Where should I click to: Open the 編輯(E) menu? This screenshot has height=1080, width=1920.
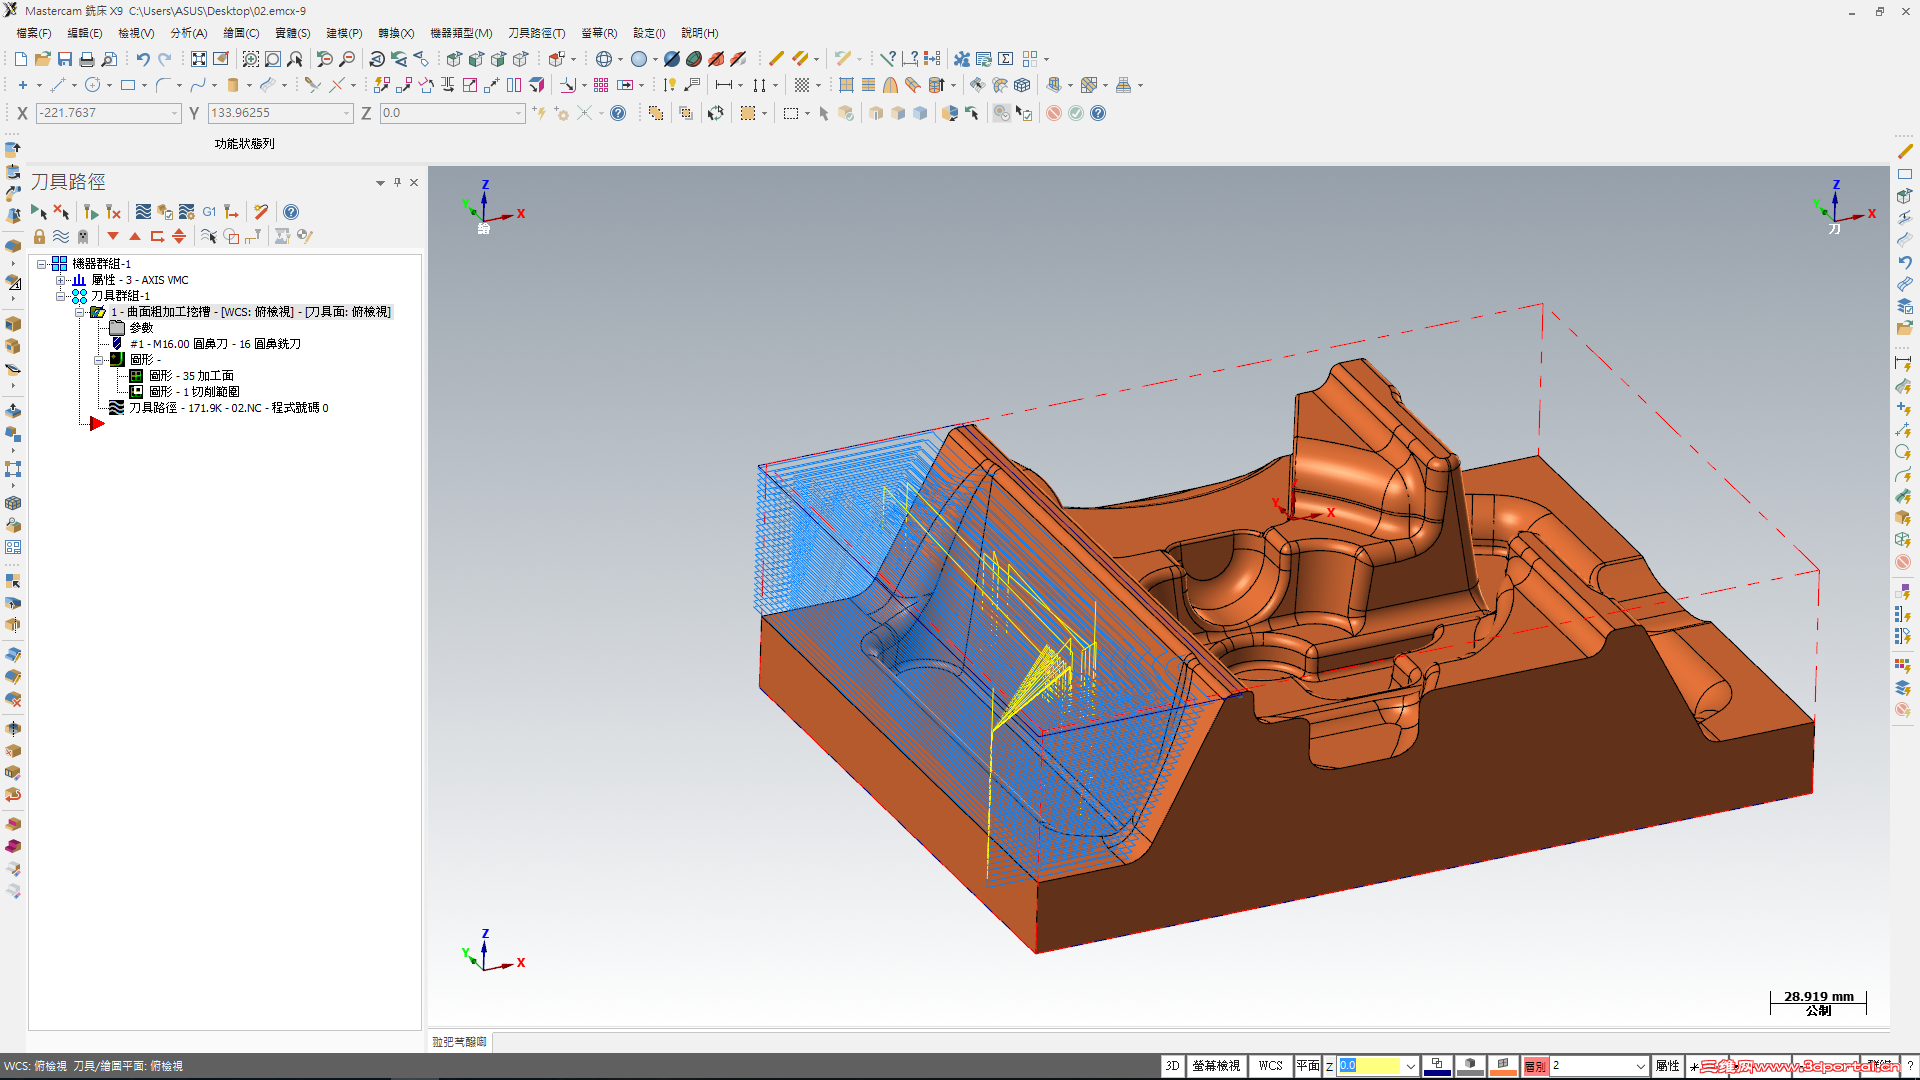click(x=85, y=33)
